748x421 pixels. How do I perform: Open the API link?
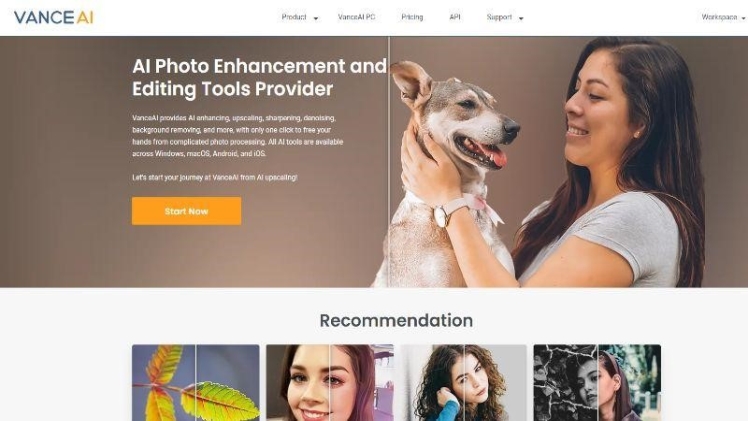[455, 17]
